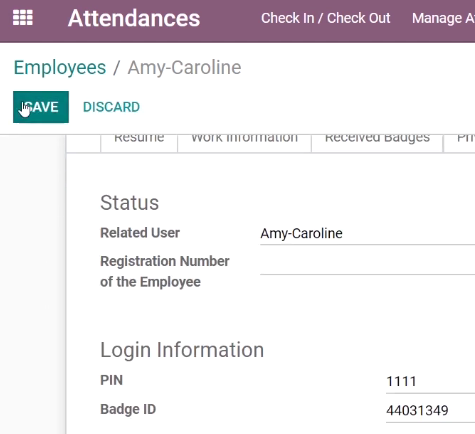Click the Registration Number of the Employee label

165,271
